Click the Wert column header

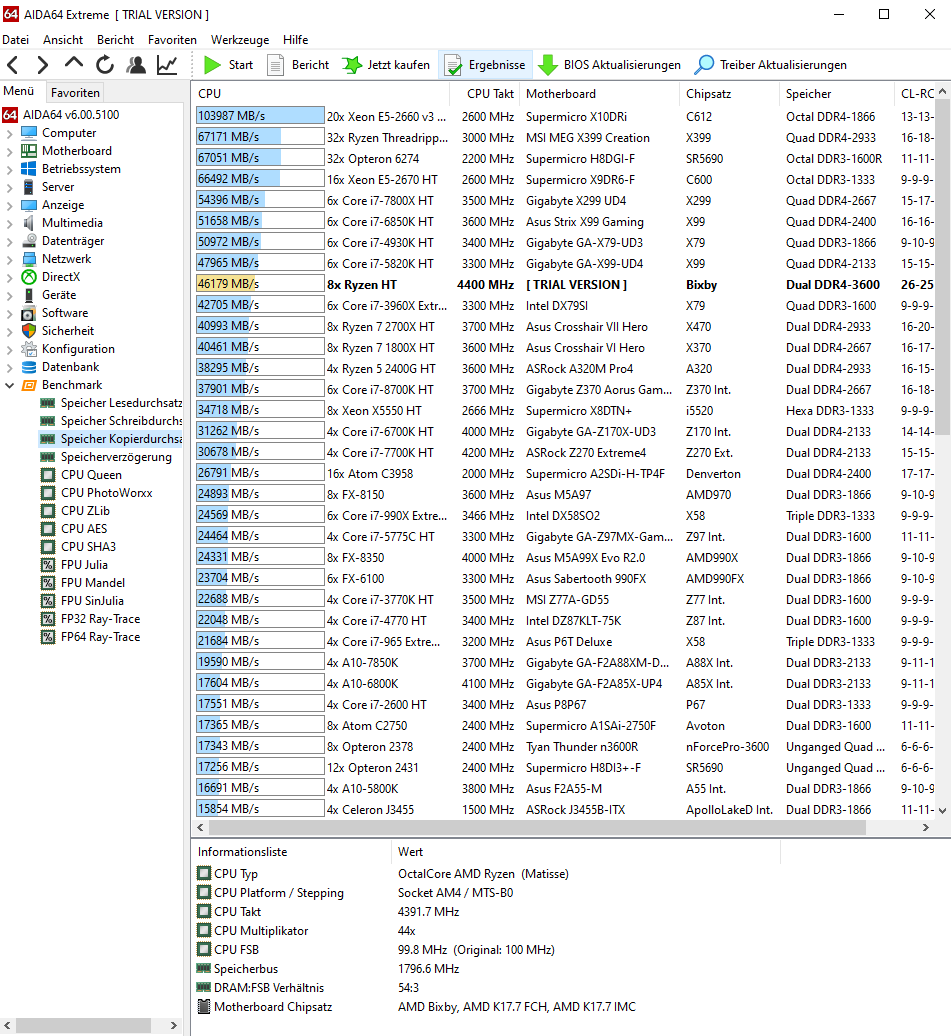586,852
